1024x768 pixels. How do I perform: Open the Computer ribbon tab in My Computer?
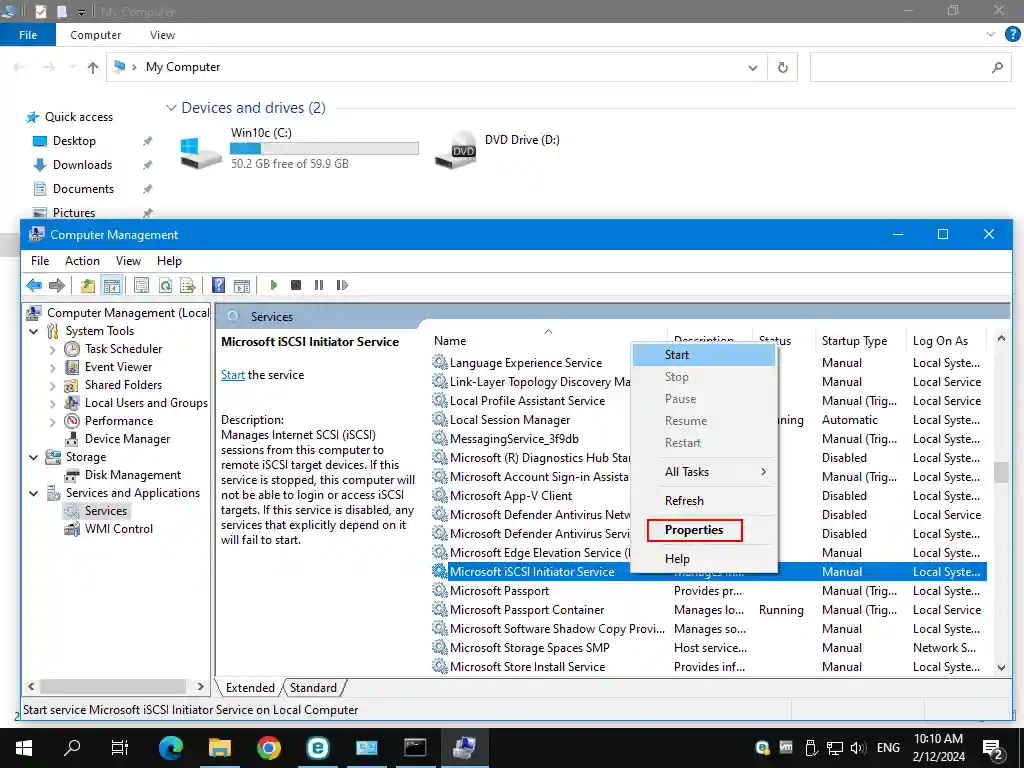click(x=95, y=35)
